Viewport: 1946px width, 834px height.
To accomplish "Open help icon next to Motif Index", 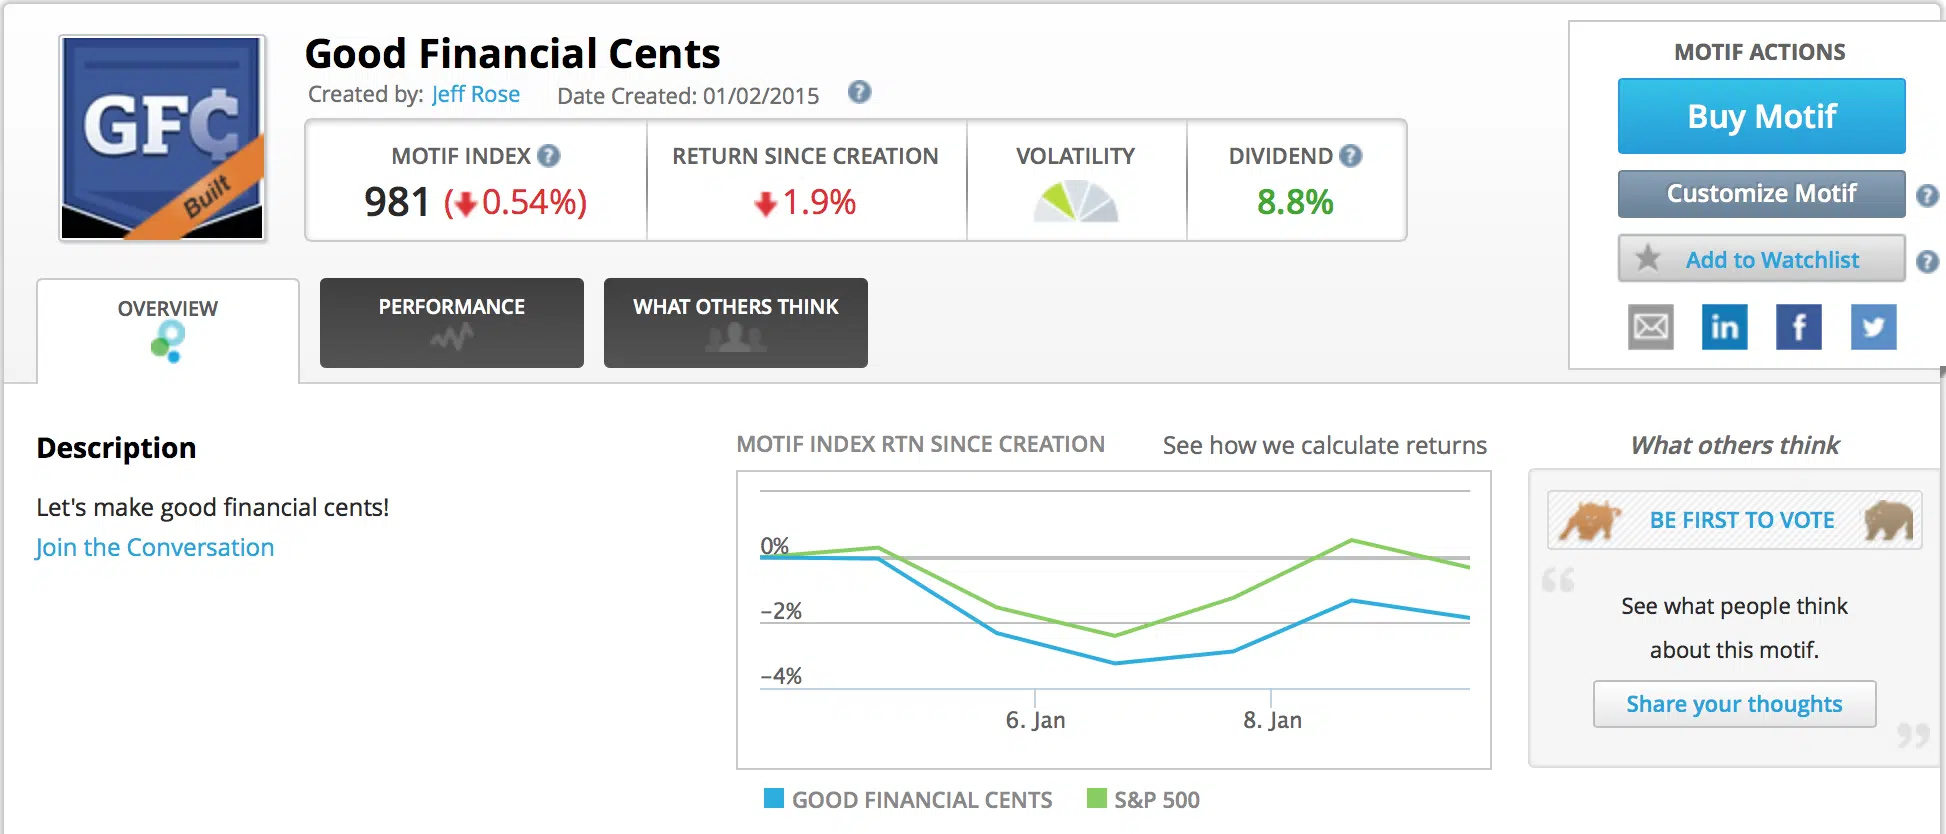I will click(548, 156).
